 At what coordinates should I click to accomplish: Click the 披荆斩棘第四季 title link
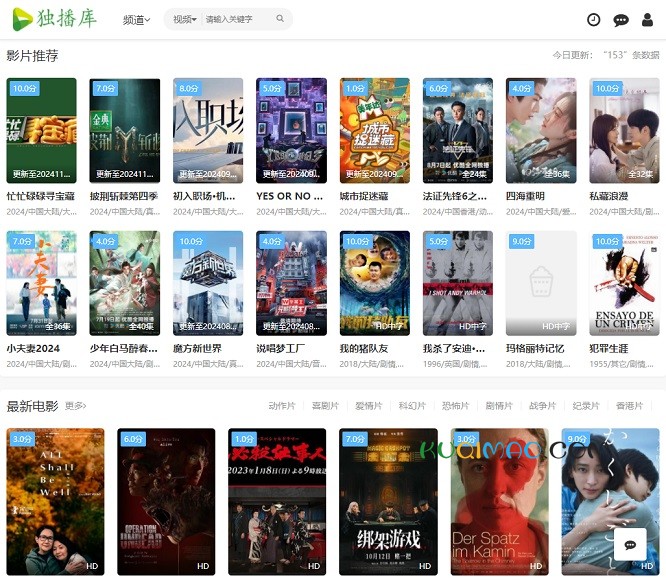pos(124,196)
